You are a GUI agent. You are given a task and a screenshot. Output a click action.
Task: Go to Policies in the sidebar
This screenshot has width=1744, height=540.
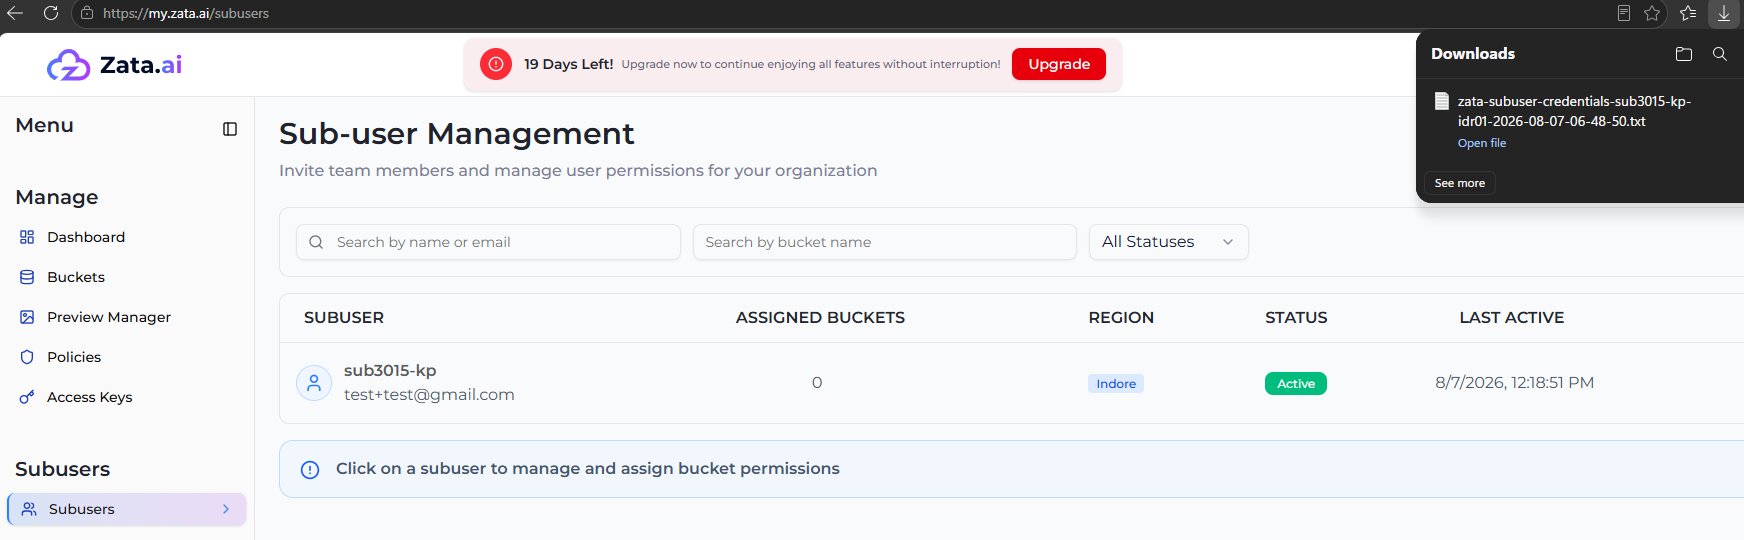[74, 357]
